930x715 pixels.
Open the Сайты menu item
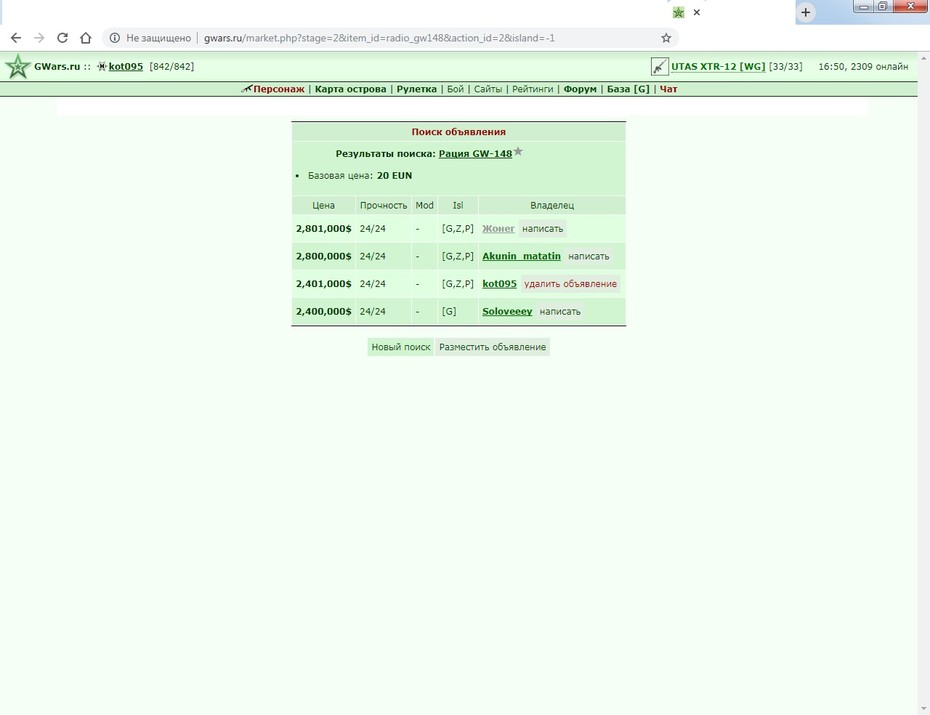[x=488, y=89]
